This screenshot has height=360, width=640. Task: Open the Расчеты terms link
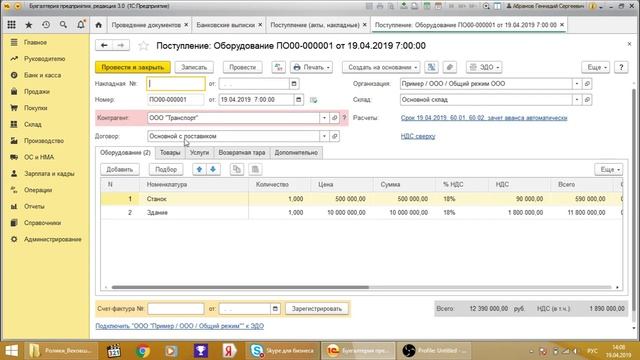484,118
